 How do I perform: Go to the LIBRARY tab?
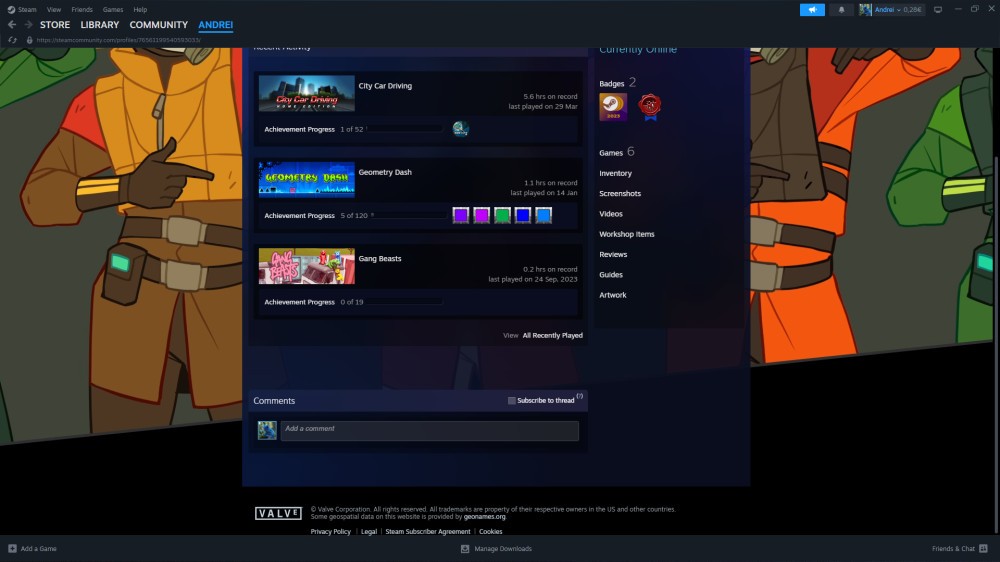(x=99, y=25)
